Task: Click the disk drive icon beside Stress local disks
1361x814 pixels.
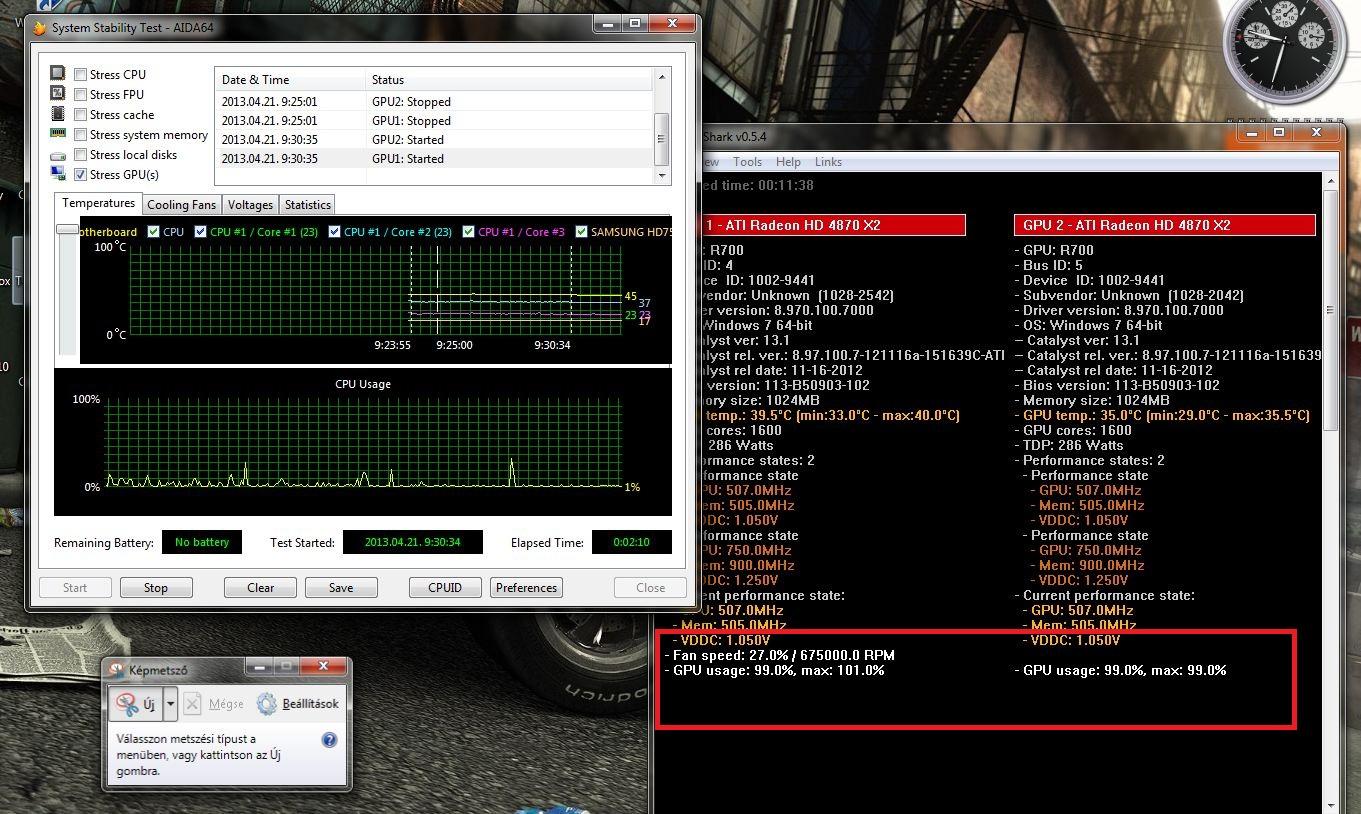Action: point(57,155)
